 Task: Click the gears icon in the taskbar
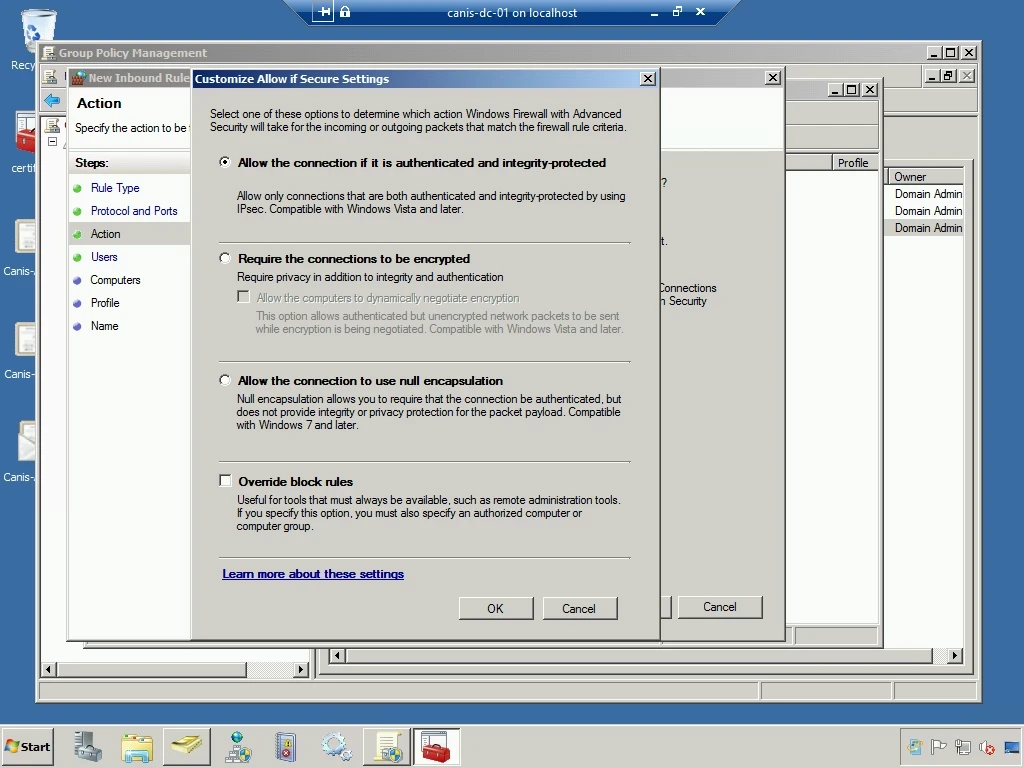point(336,747)
